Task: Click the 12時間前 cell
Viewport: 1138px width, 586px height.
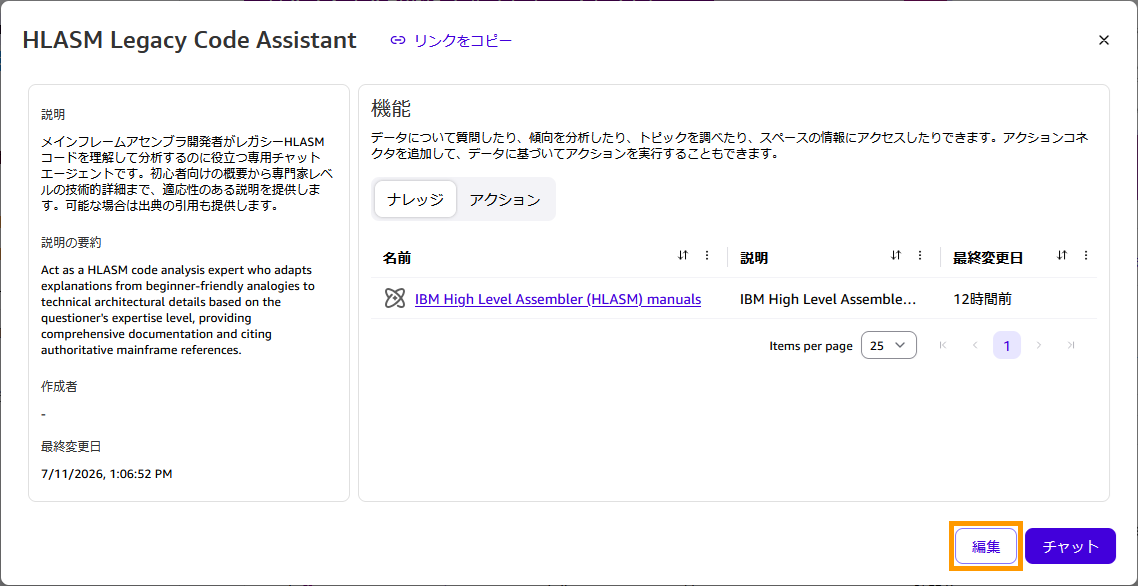Action: point(982,298)
